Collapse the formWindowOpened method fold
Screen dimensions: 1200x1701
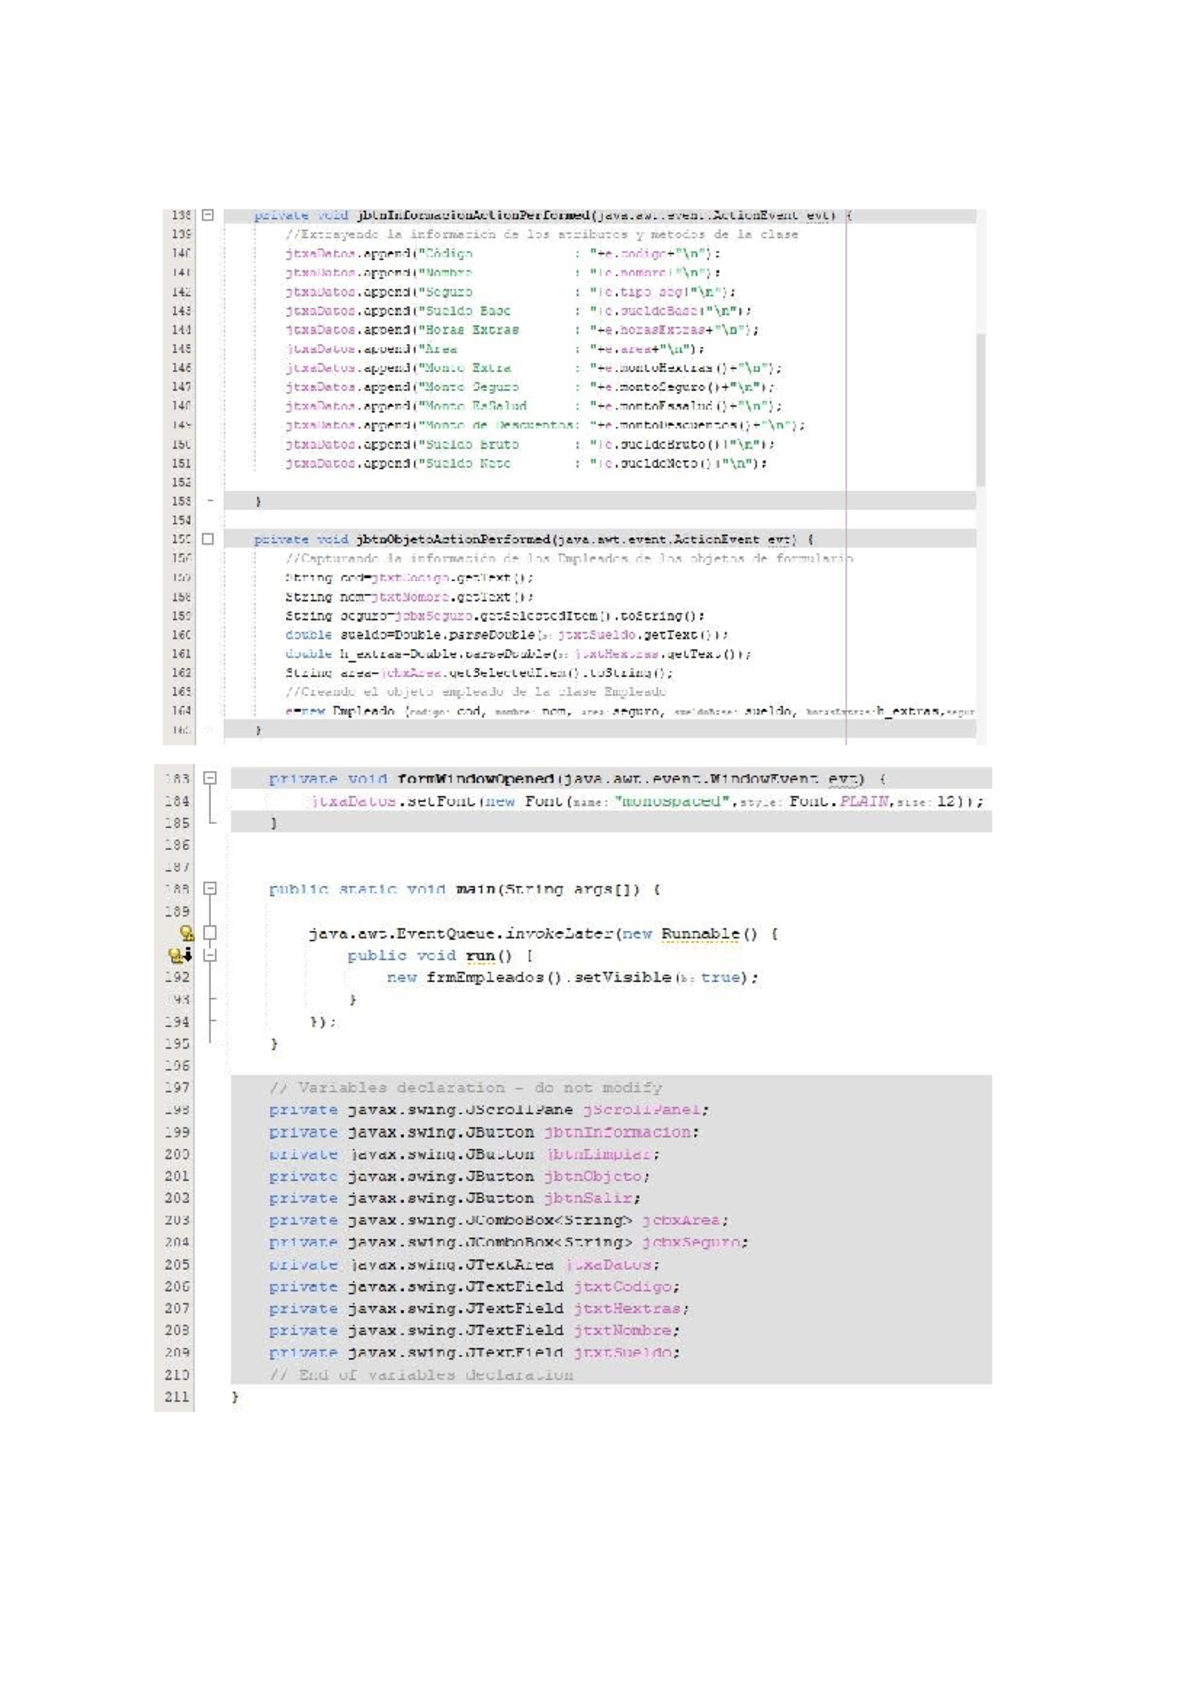point(210,778)
